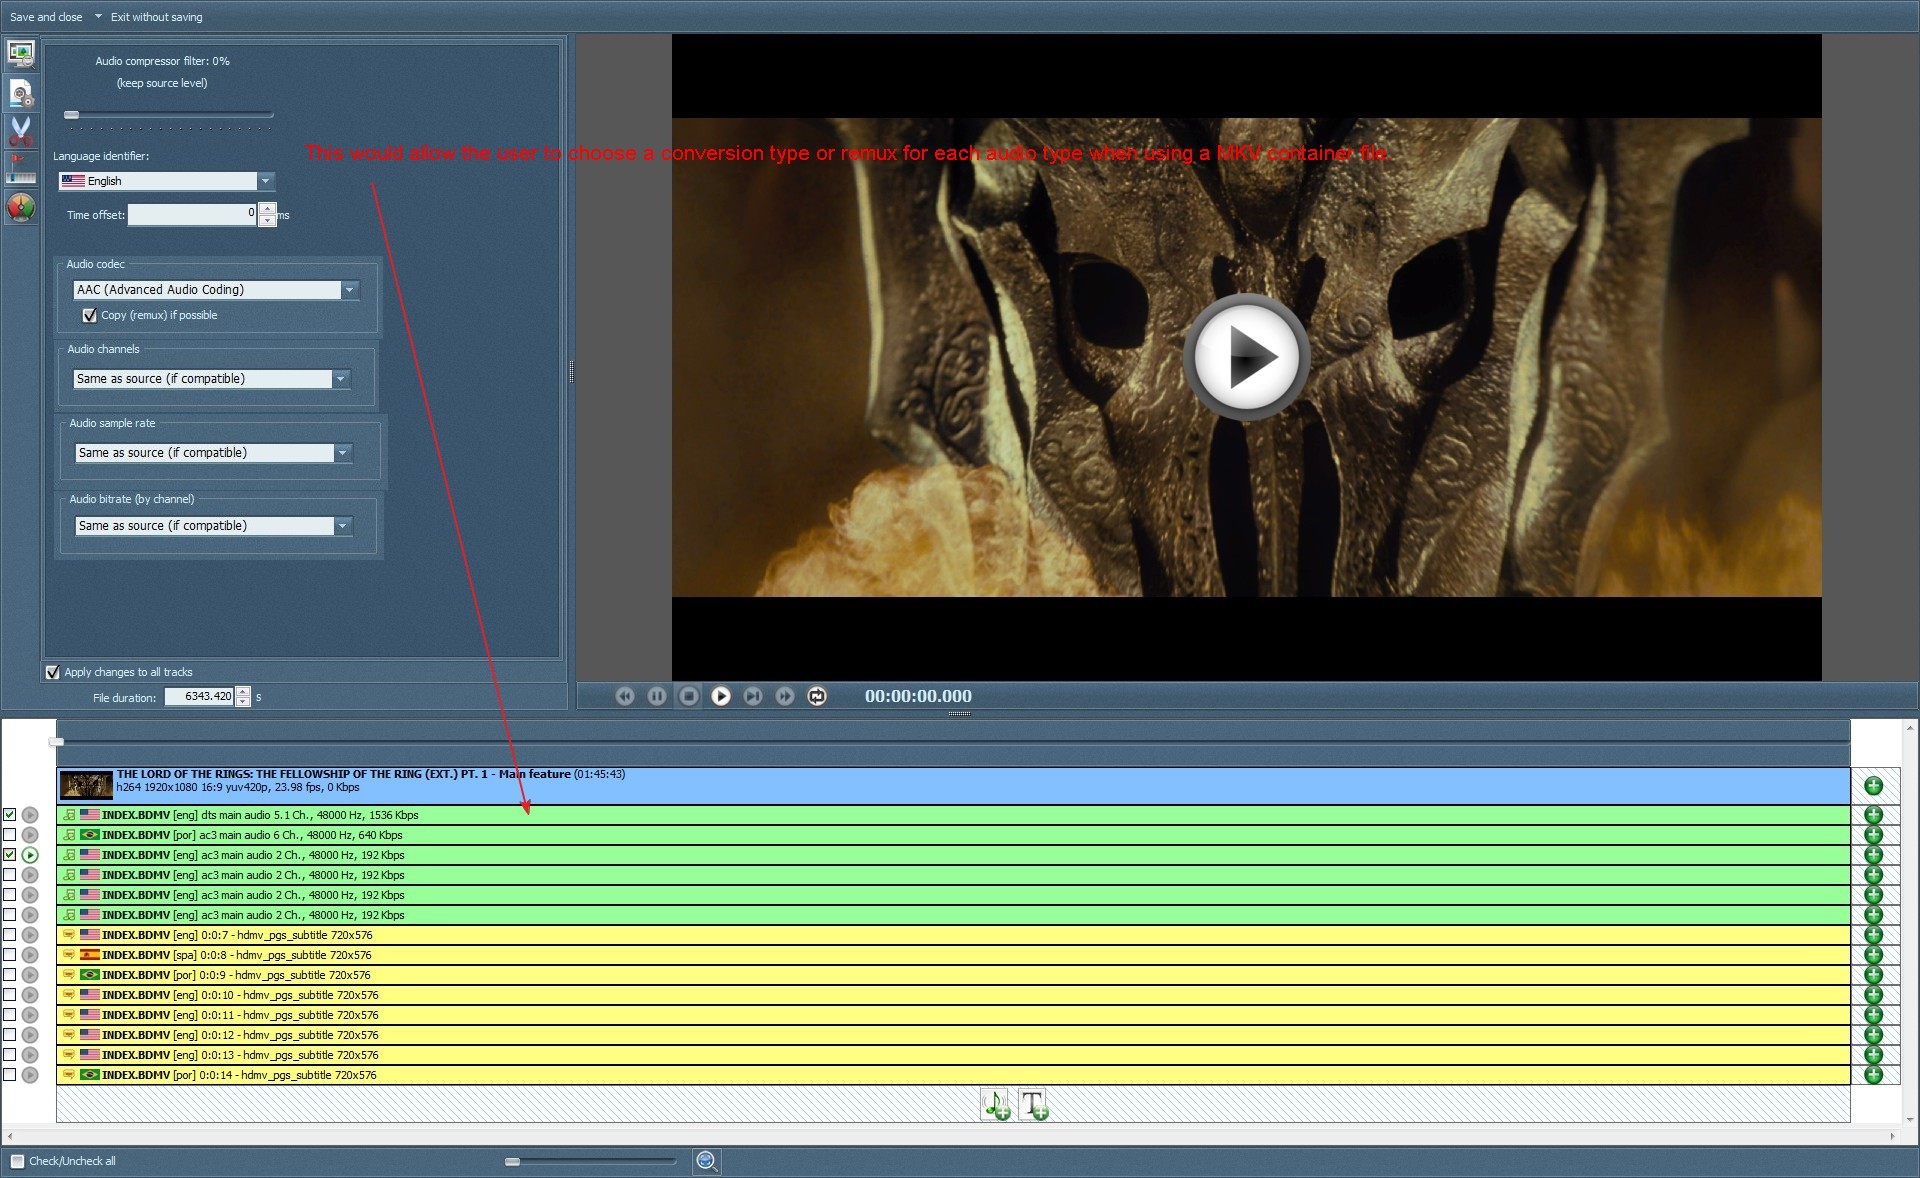1920x1178 pixels.
Task: Select the scissors cut tool
Action: [21, 131]
